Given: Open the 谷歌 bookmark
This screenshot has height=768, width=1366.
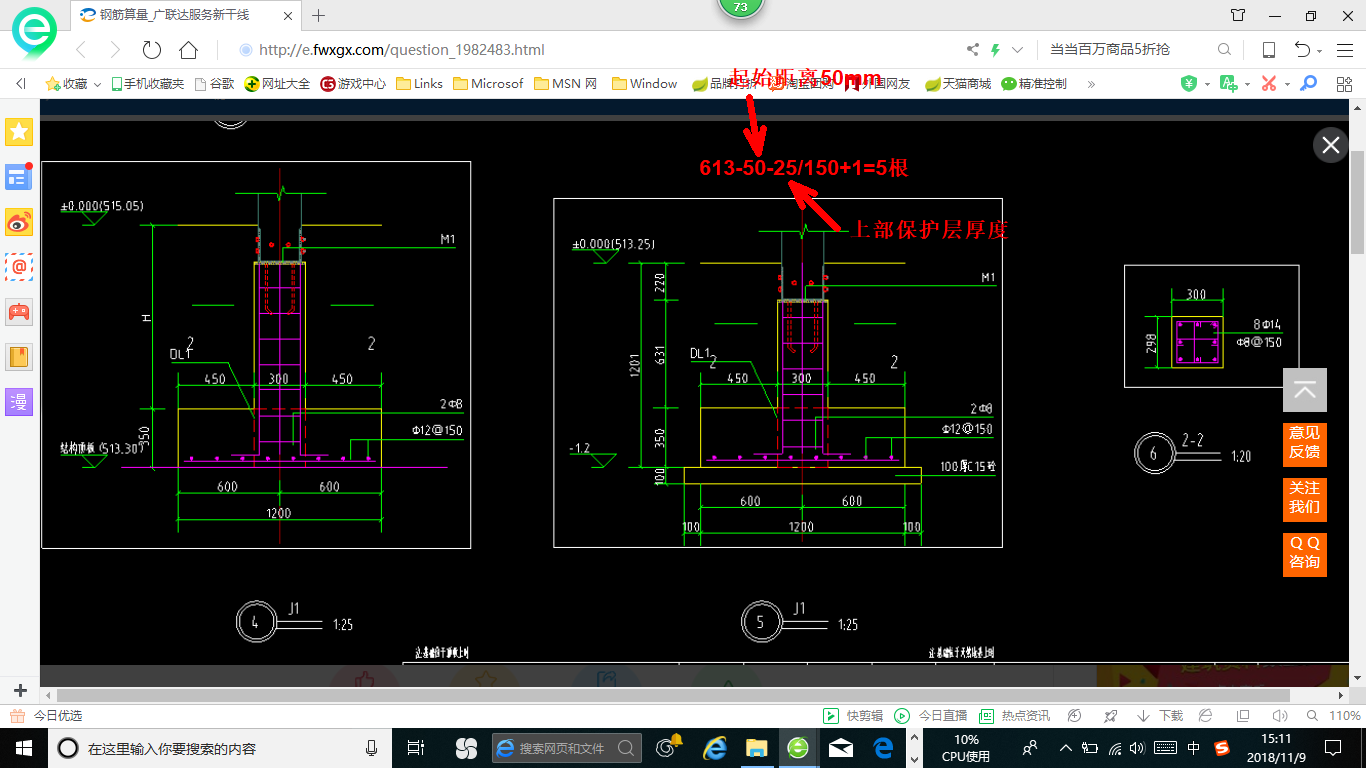Looking at the screenshot, I should click(214, 84).
